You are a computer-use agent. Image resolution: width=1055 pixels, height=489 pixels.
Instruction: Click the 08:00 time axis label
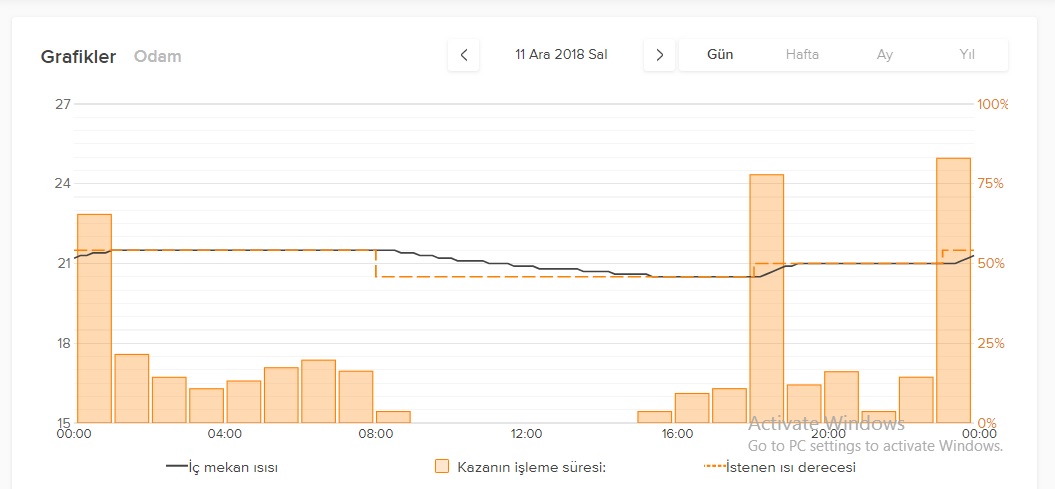click(375, 435)
